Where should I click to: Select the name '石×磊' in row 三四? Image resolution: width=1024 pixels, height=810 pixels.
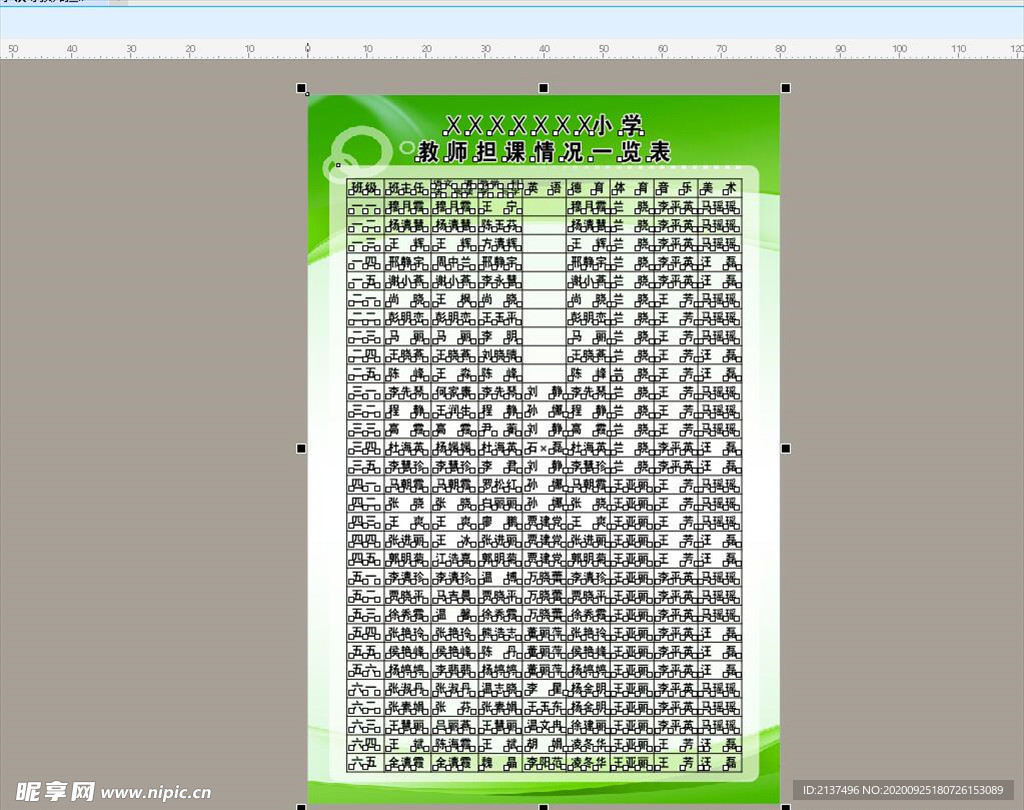click(544, 448)
